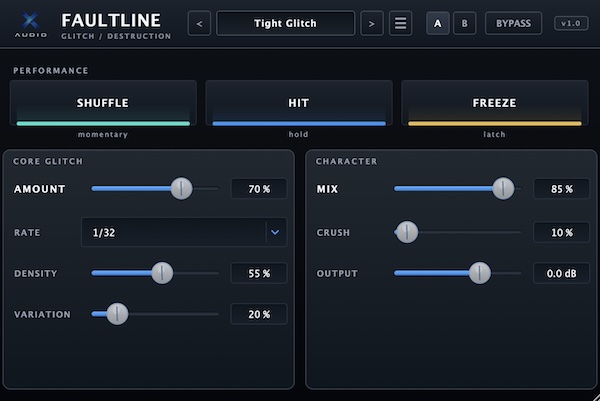Click the CORE GLITCH section header

coord(48,161)
